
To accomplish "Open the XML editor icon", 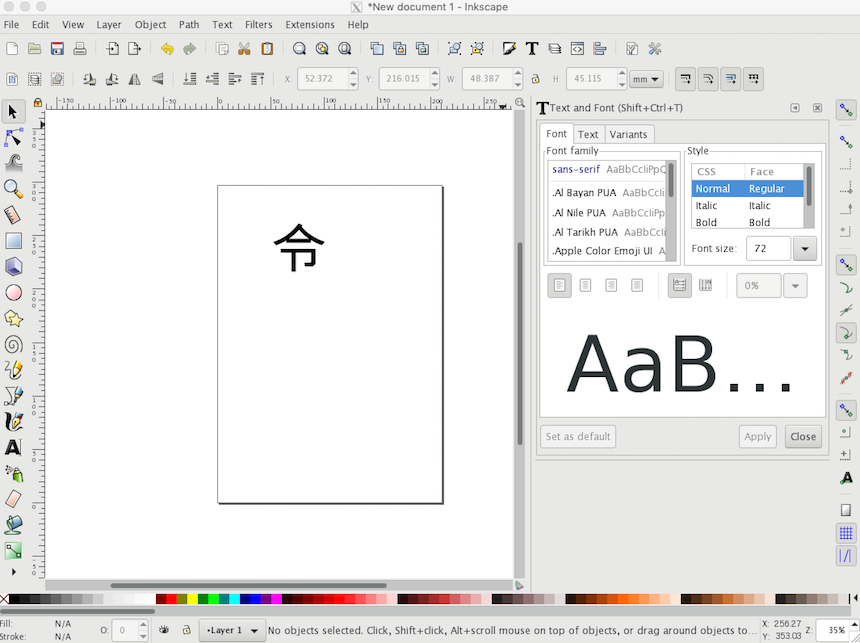I will (577, 49).
